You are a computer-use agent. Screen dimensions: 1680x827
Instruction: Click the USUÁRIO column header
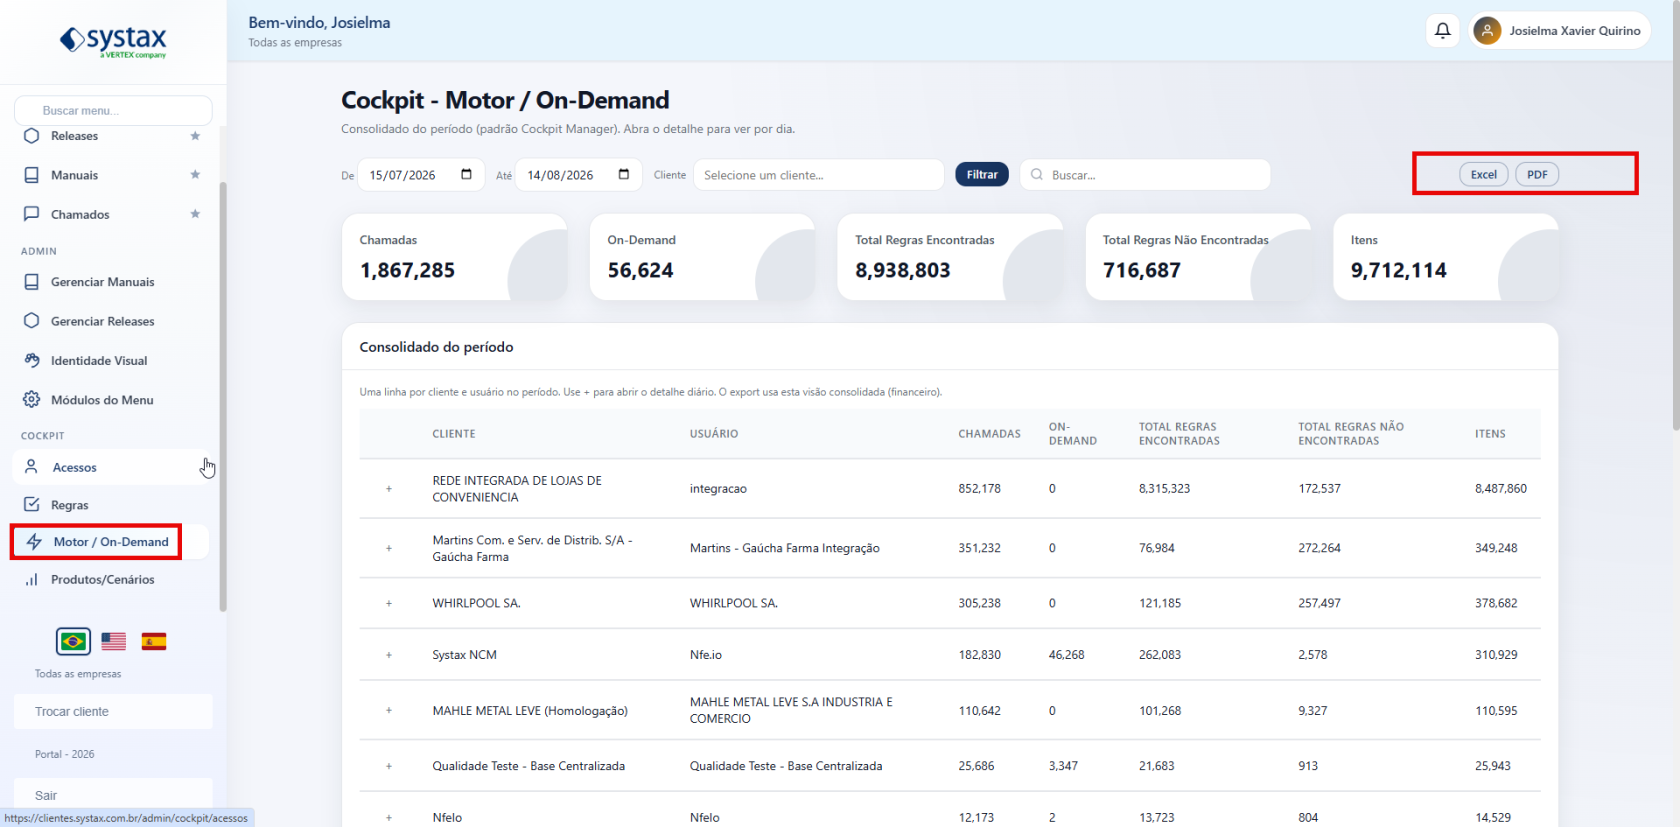(714, 434)
